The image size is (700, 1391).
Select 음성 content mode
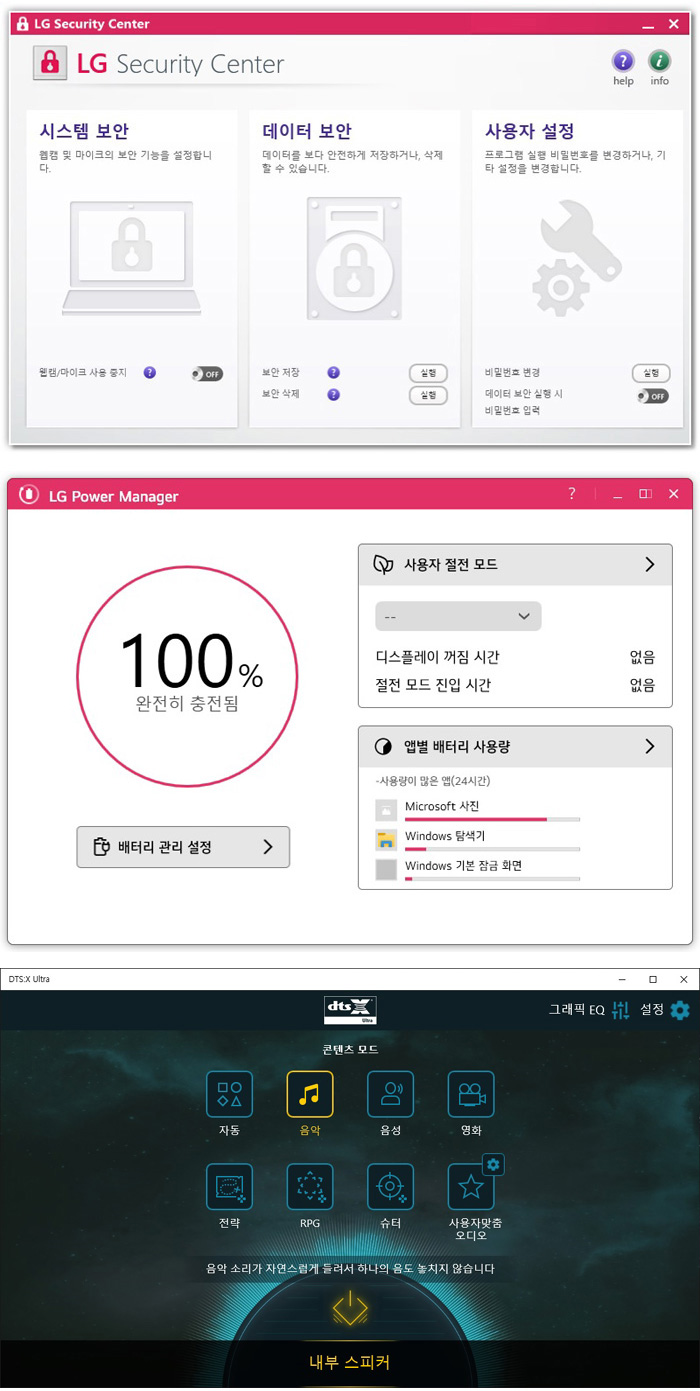(x=390, y=1094)
